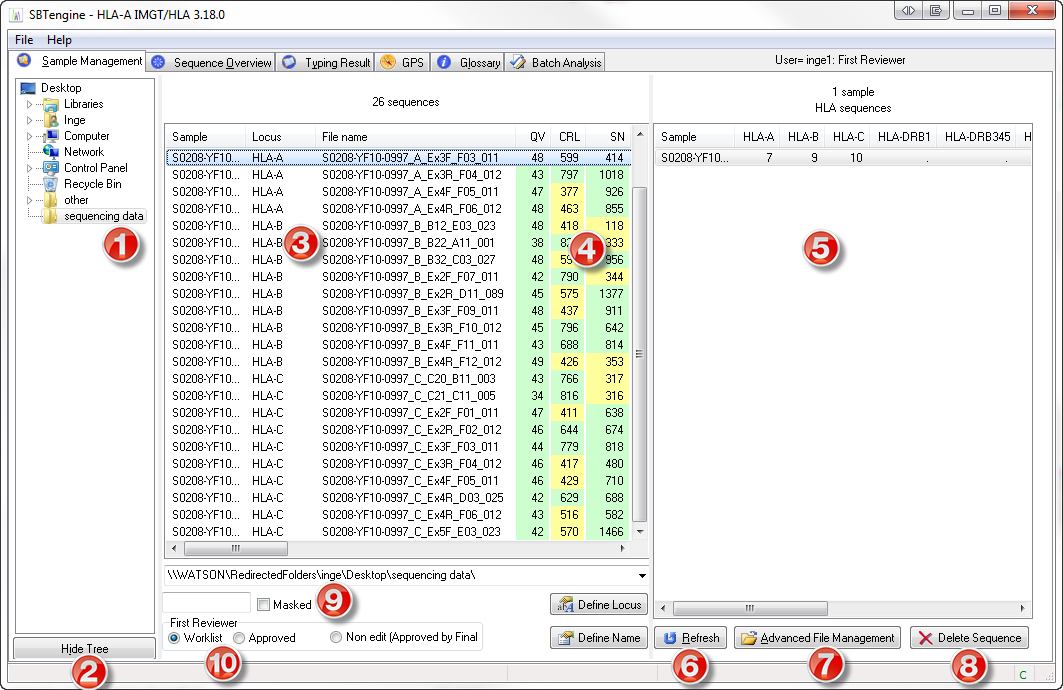Click the 'other' folder icon
The width and height of the screenshot is (1063, 690).
pos(51,200)
